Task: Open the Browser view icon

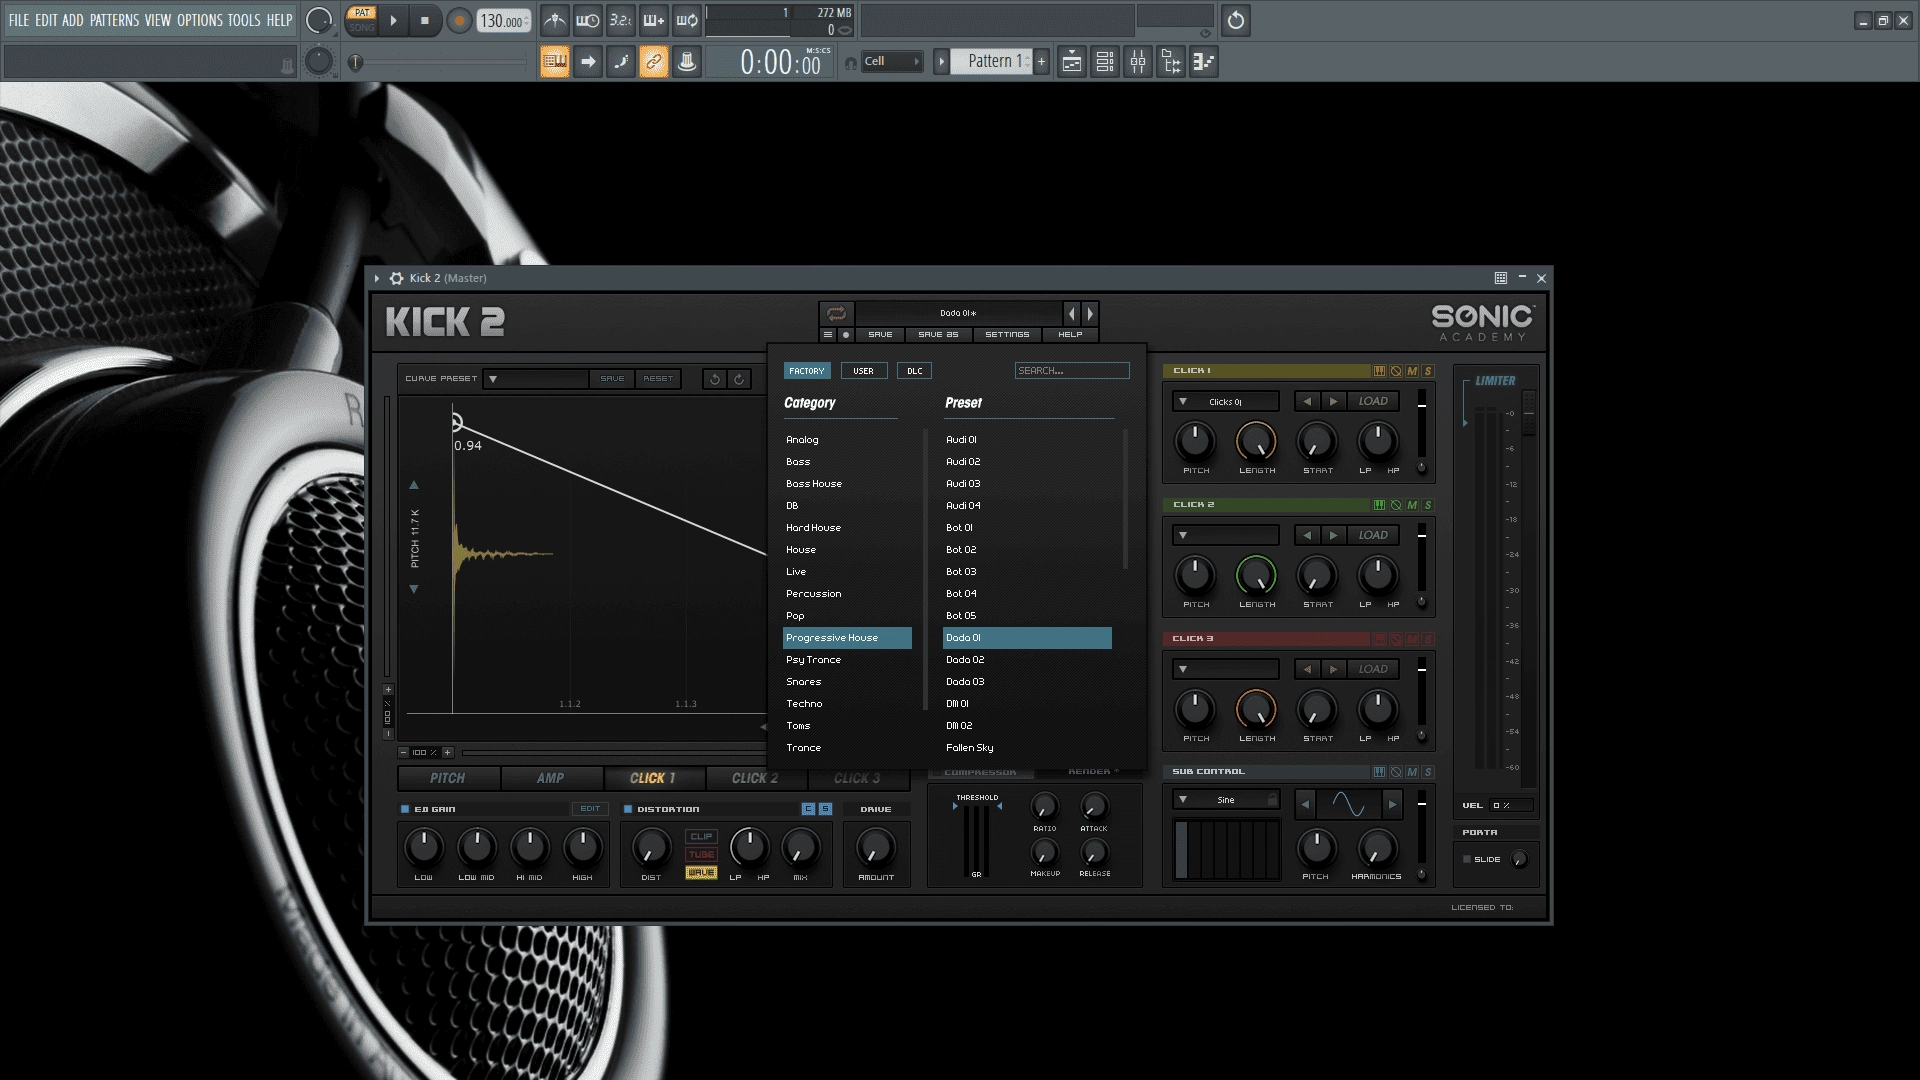Action: point(1171,62)
